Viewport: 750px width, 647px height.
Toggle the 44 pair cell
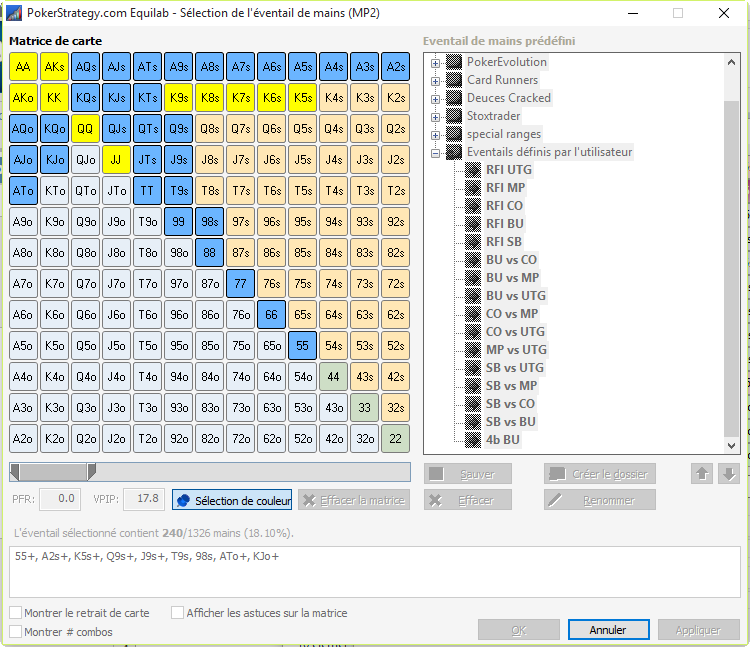pyautogui.click(x=333, y=377)
